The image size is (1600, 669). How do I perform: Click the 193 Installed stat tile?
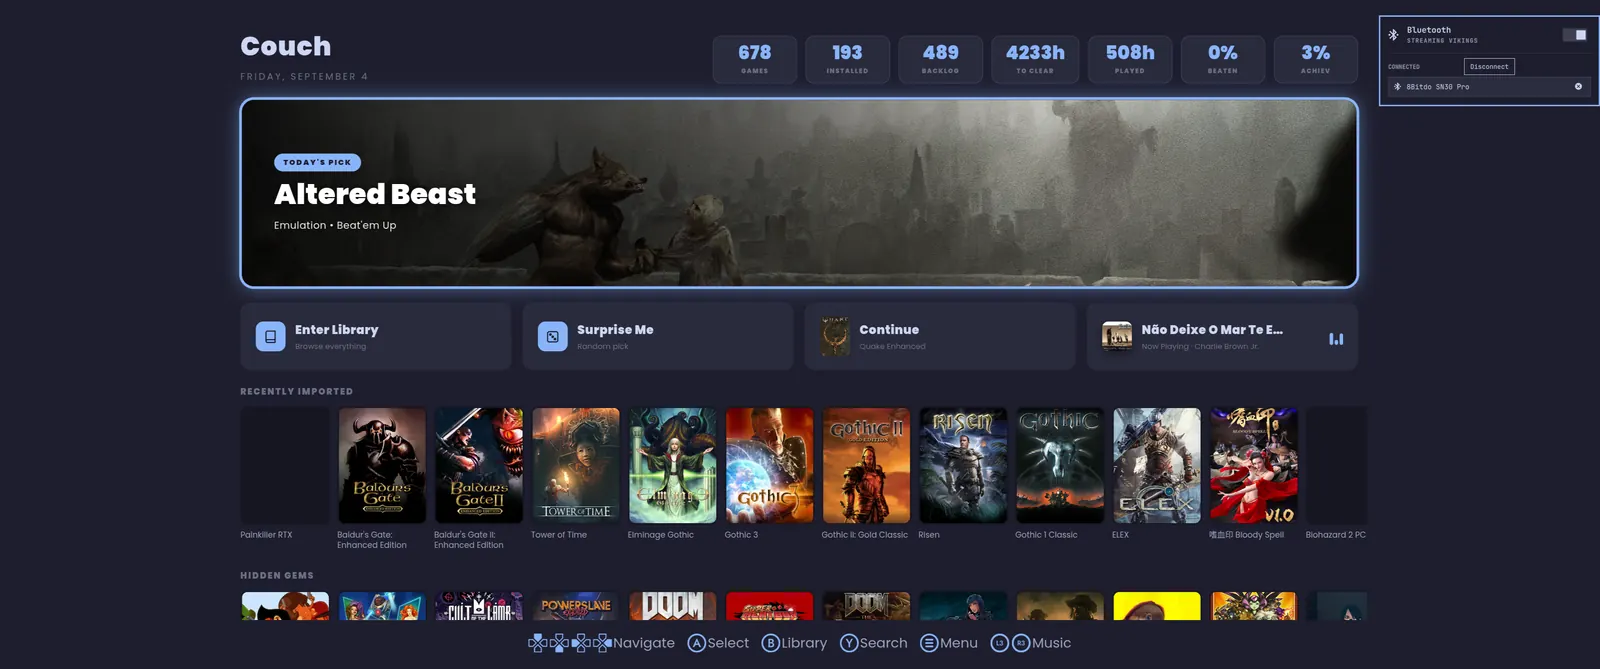click(x=847, y=59)
